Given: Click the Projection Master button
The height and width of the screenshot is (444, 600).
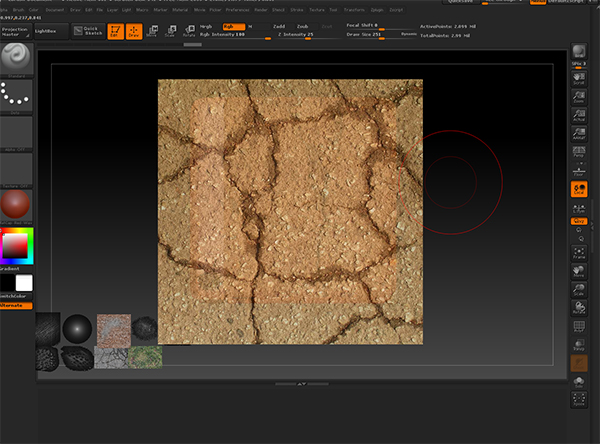Looking at the screenshot, I should coord(14,31).
